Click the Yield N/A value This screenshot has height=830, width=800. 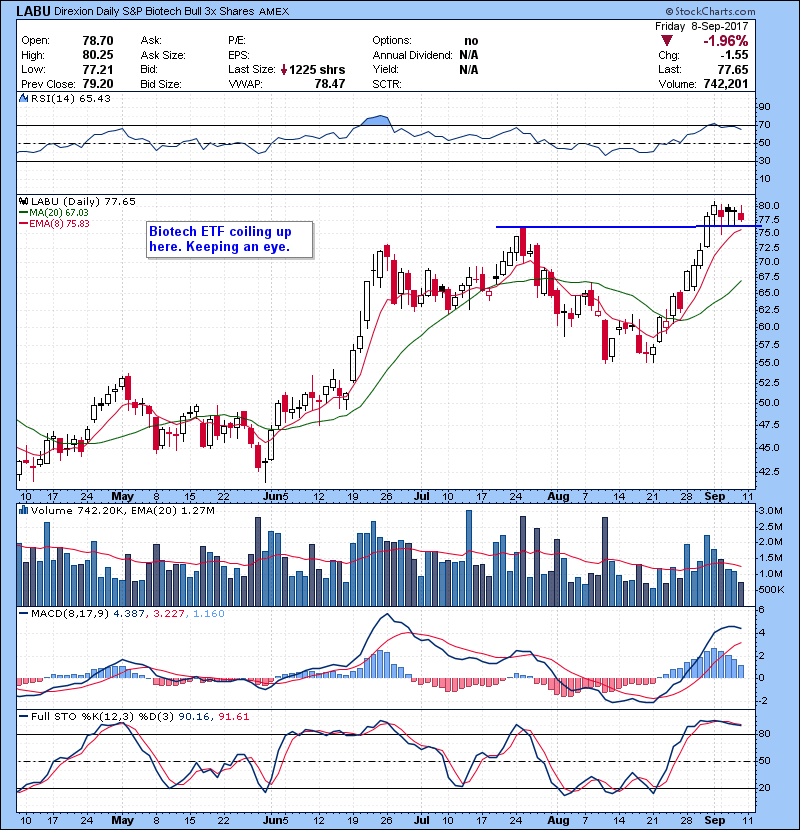pos(469,69)
